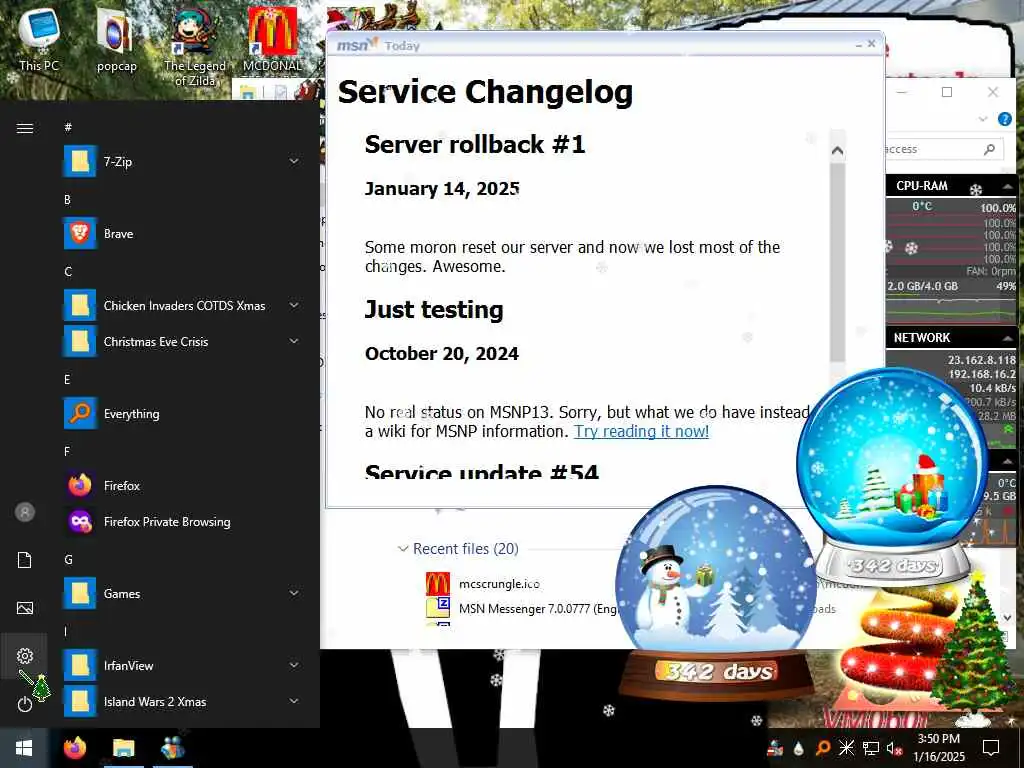
Task: Click the MSN Today vertical scrollbar thumb
Action: coord(837,261)
